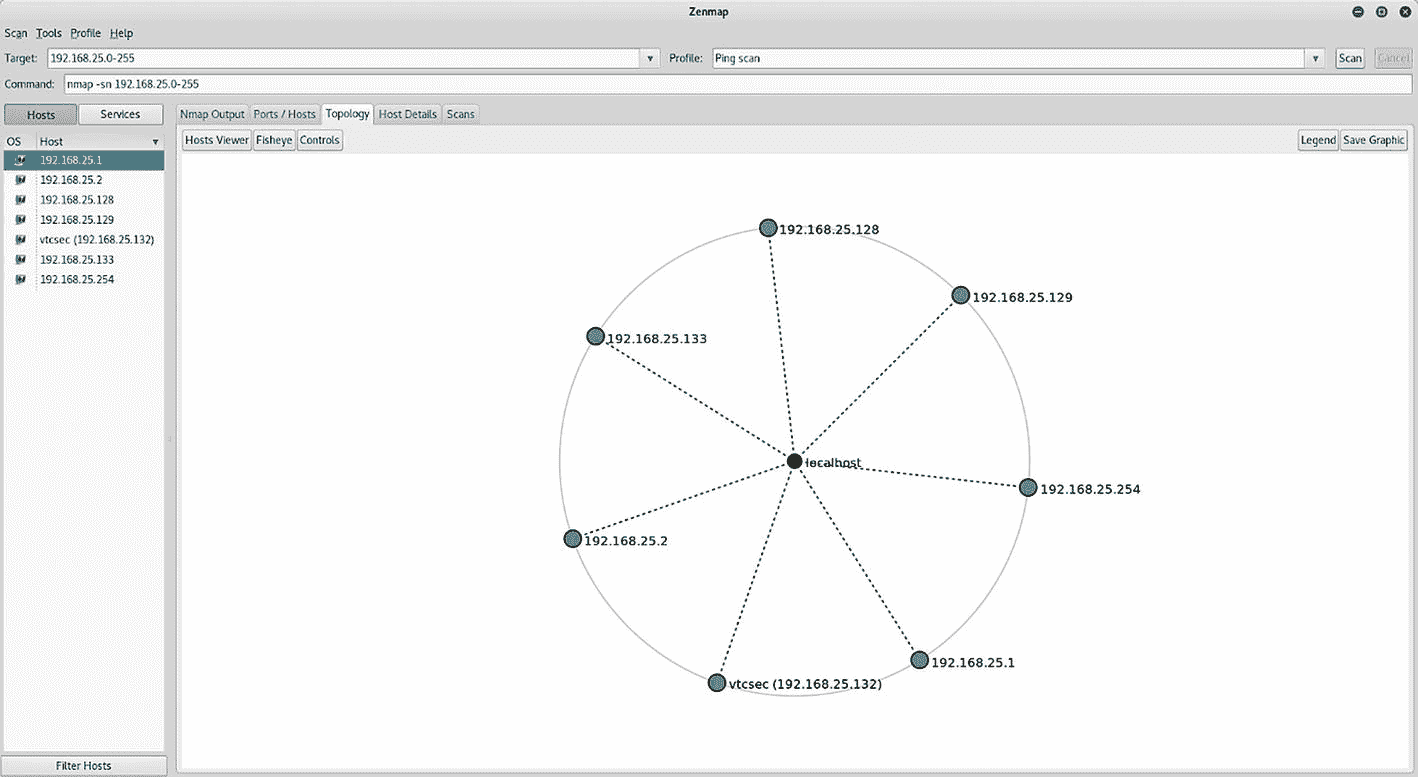This screenshot has height=777, width=1418.
Task: Open the Tools menu
Action: click(49, 33)
